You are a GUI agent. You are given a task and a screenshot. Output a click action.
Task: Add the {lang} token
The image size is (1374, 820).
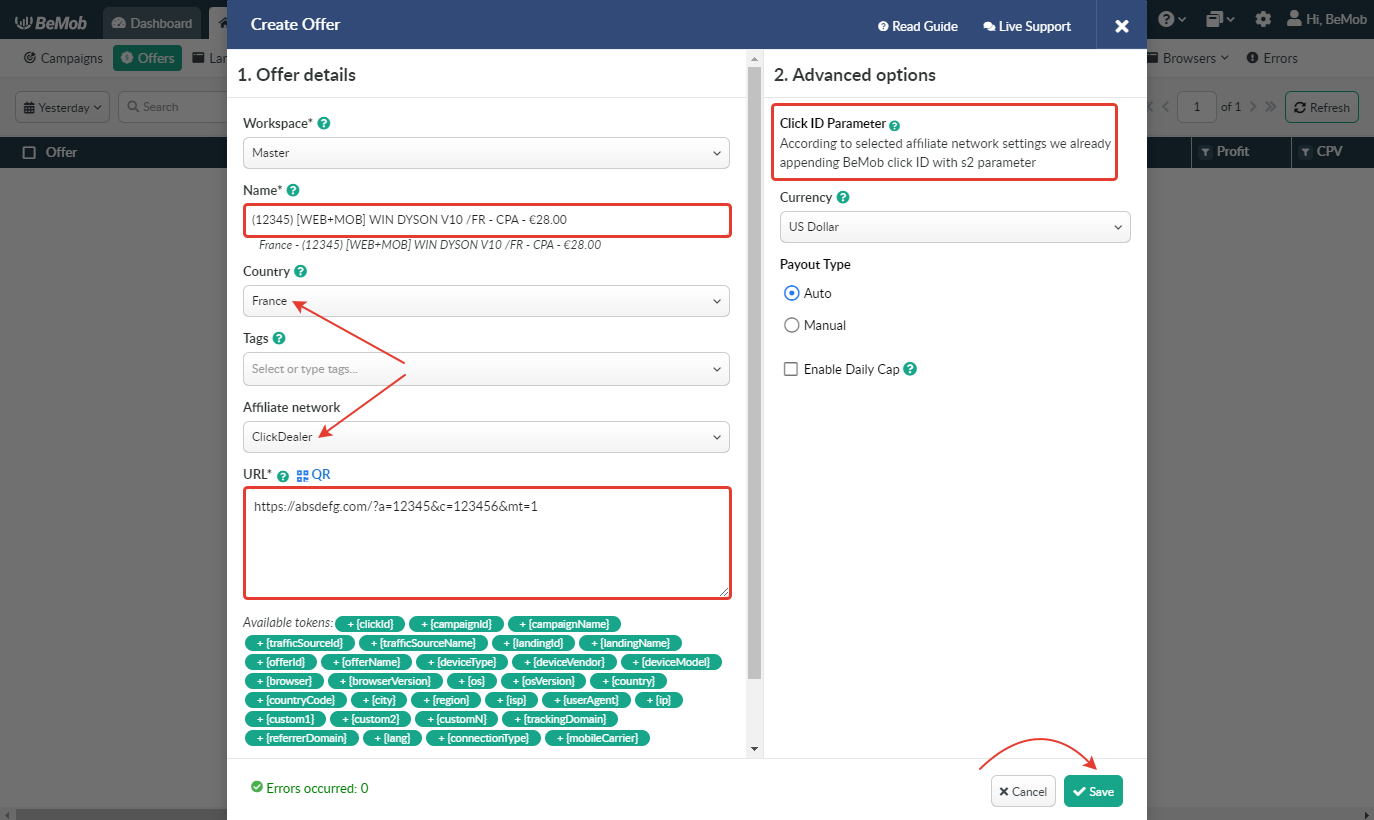391,738
